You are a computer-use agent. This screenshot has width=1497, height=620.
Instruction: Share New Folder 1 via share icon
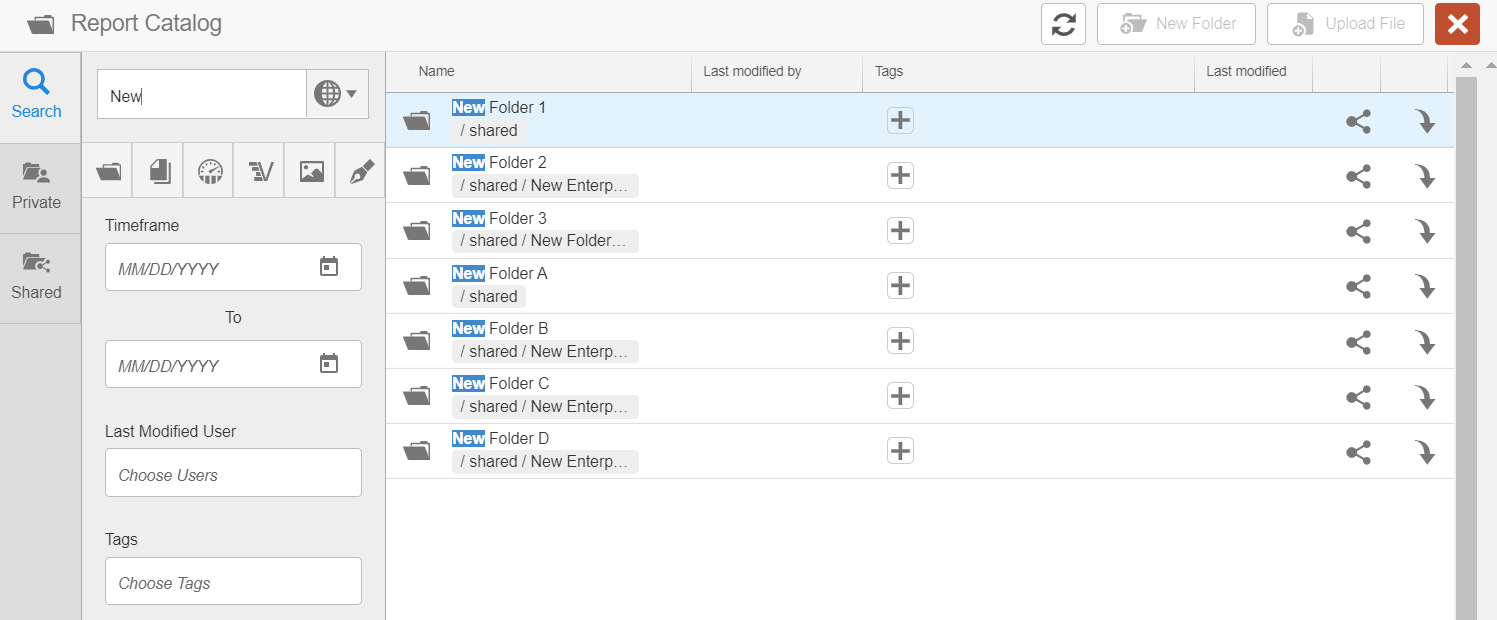[1358, 122]
